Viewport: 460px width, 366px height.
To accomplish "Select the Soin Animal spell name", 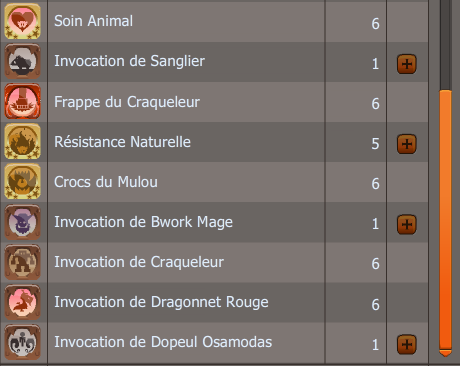I will coord(94,21).
